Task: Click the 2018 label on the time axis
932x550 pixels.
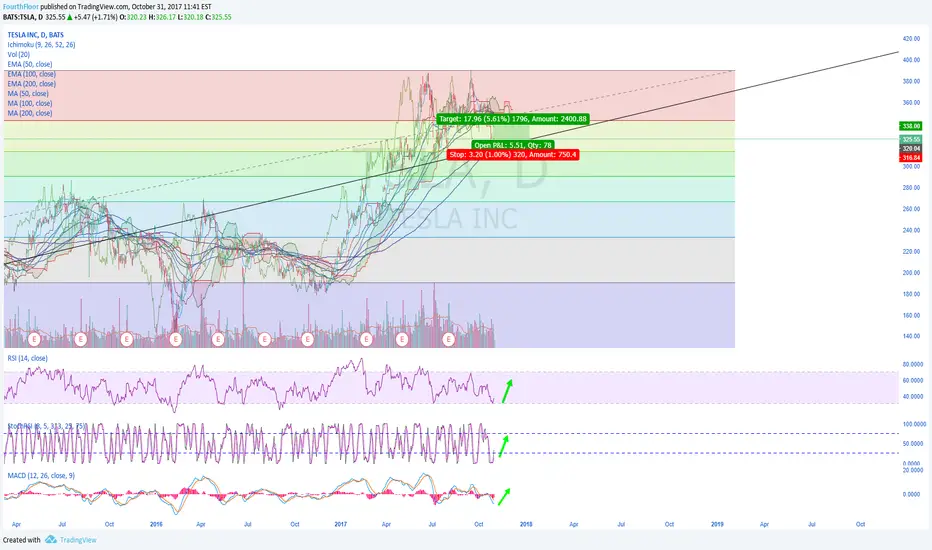Action: coord(526,524)
